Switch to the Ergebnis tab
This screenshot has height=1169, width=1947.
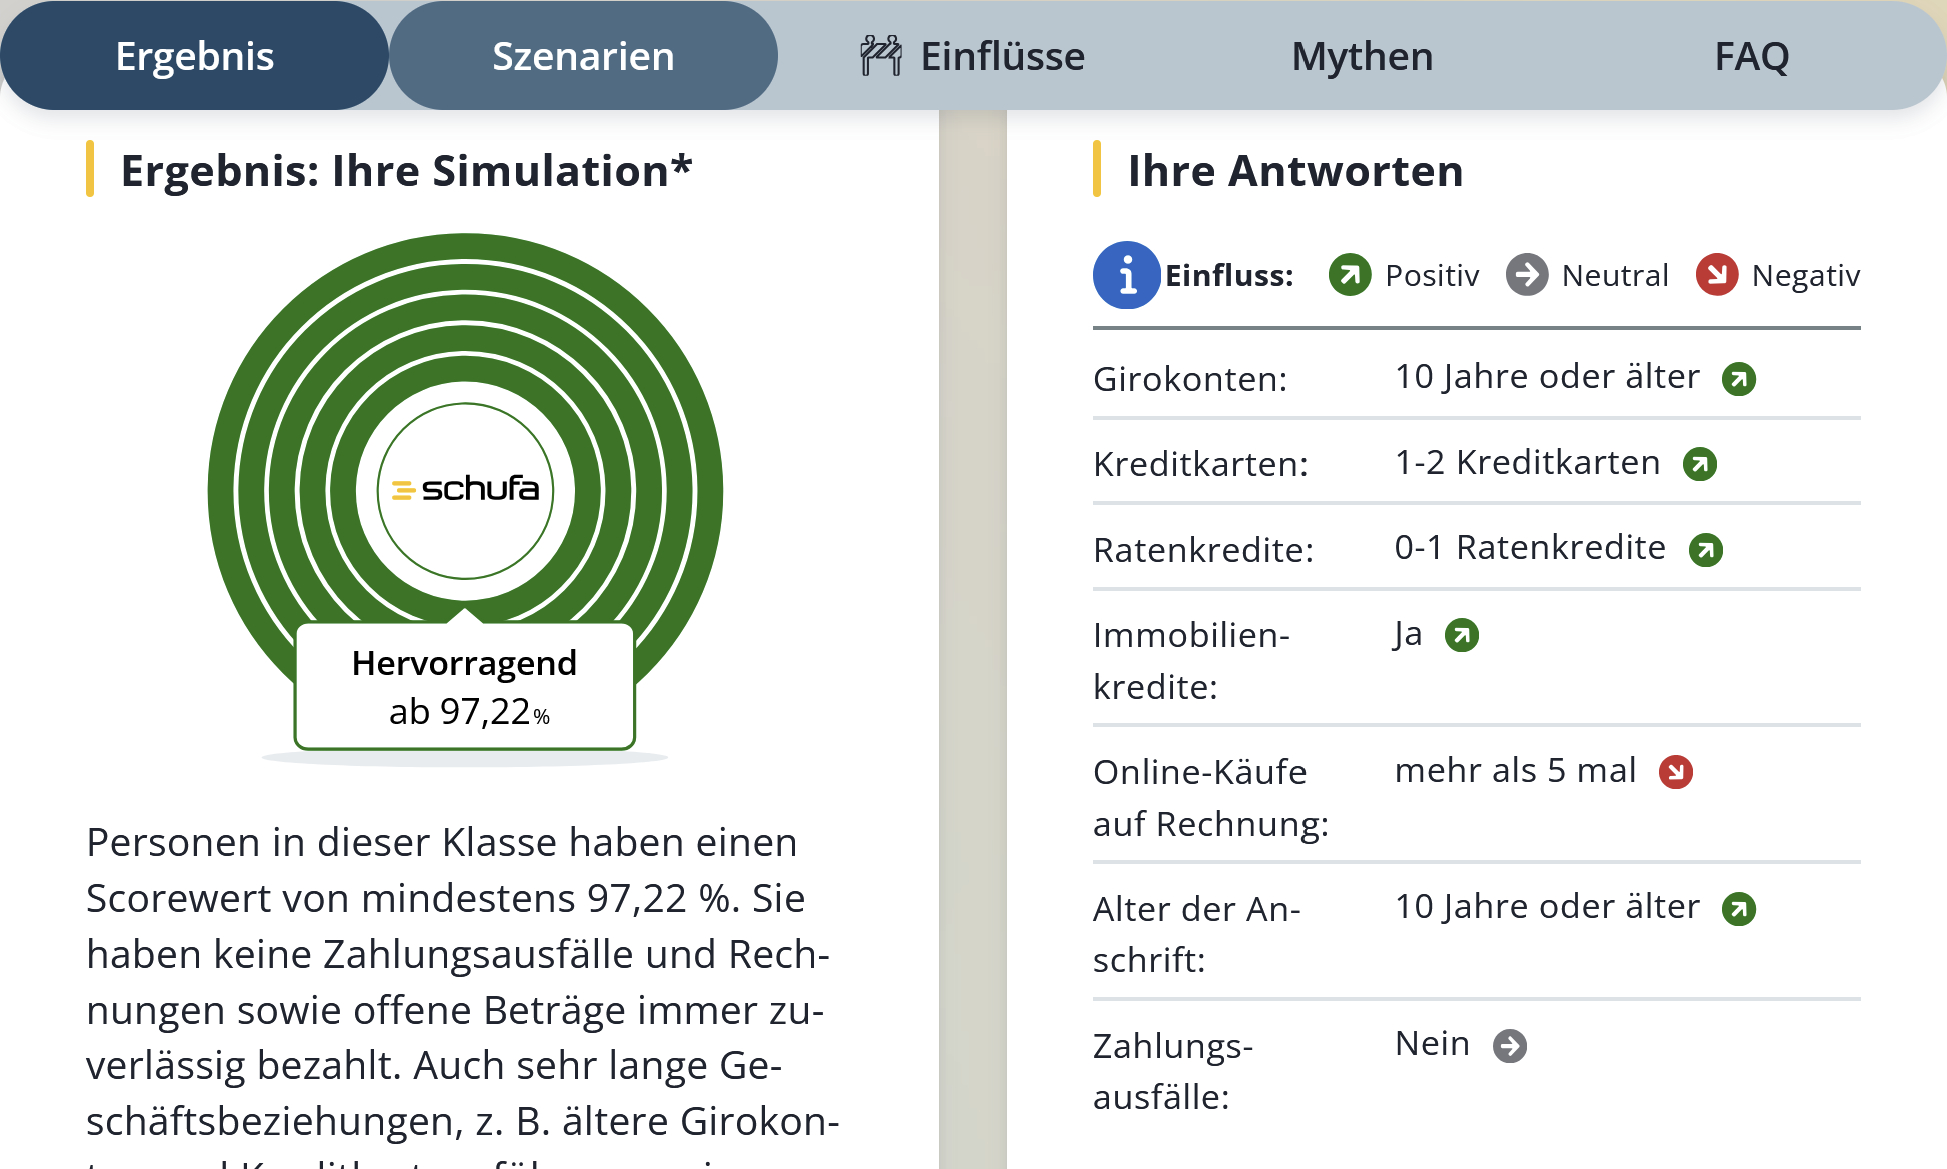click(x=194, y=56)
